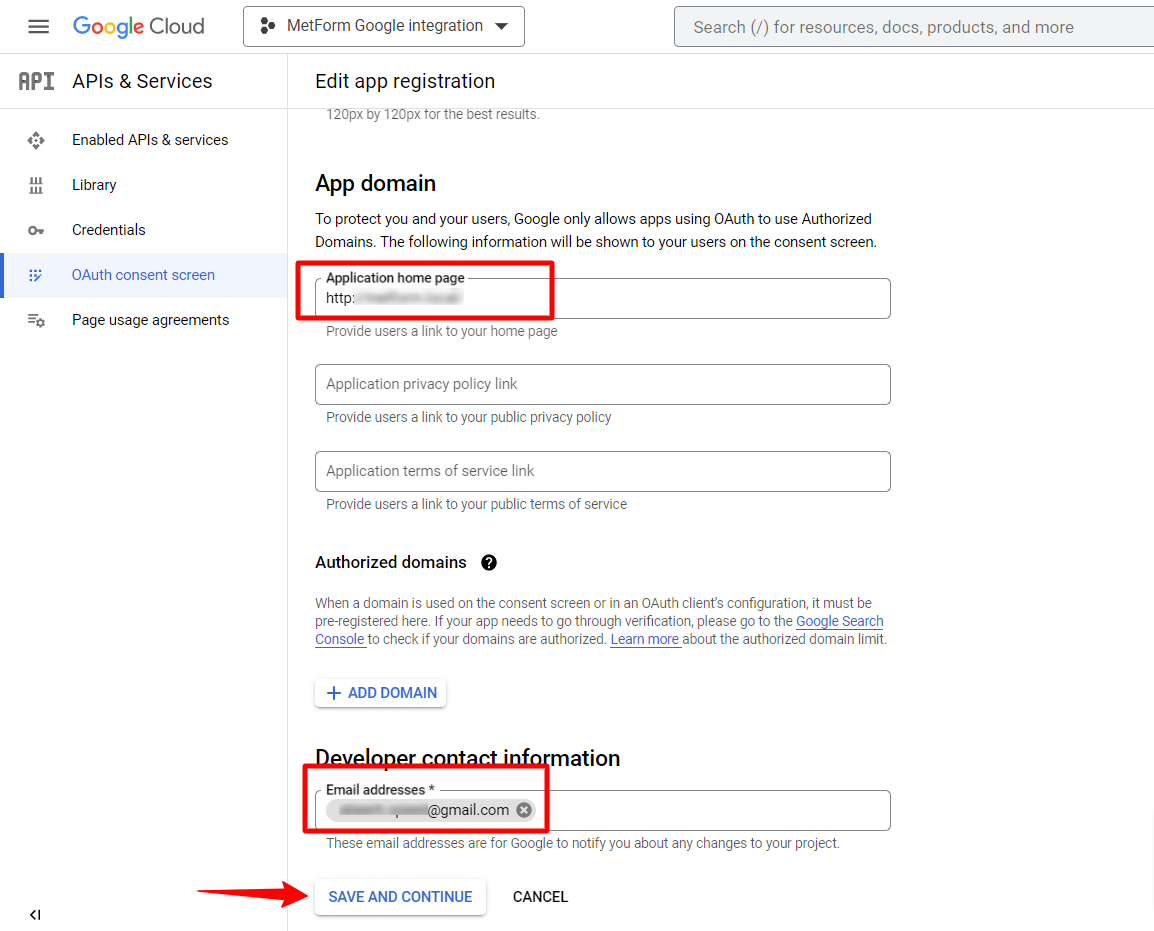Click the API icon beside APIs & Services
1154x931 pixels.
pos(36,81)
